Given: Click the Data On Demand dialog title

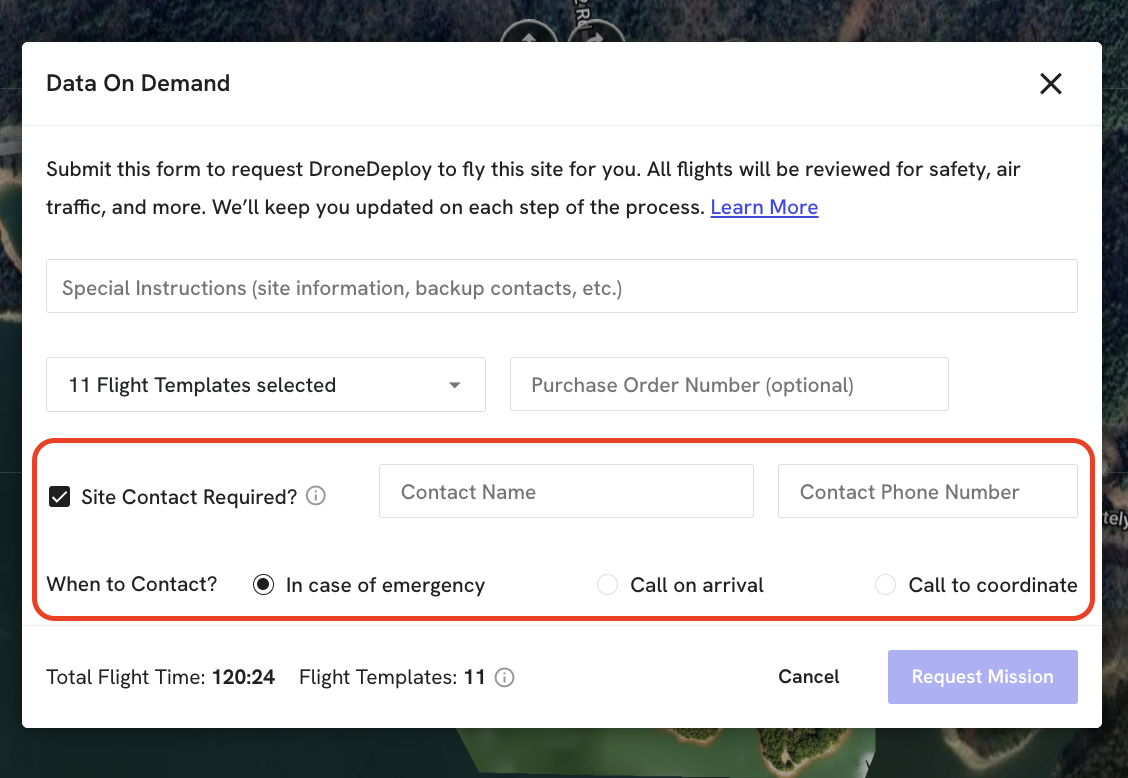Looking at the screenshot, I should 138,83.
